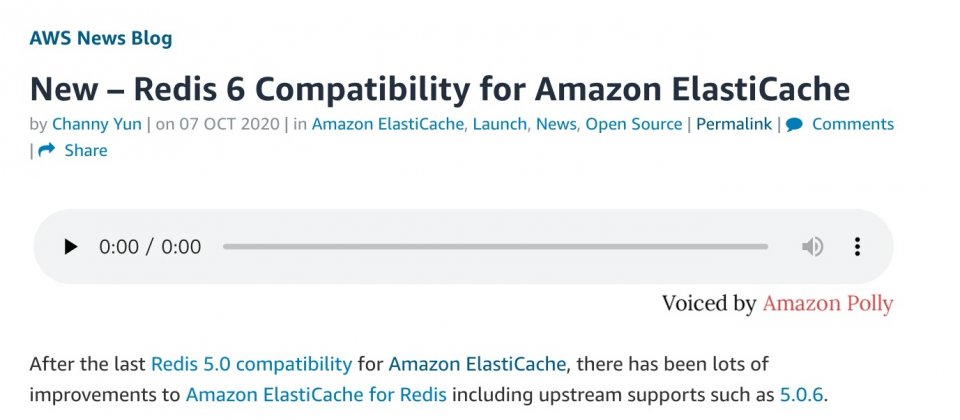Image resolution: width=960 pixels, height=420 pixels.
Task: Seek on the audio progress bar
Action: coord(495,247)
